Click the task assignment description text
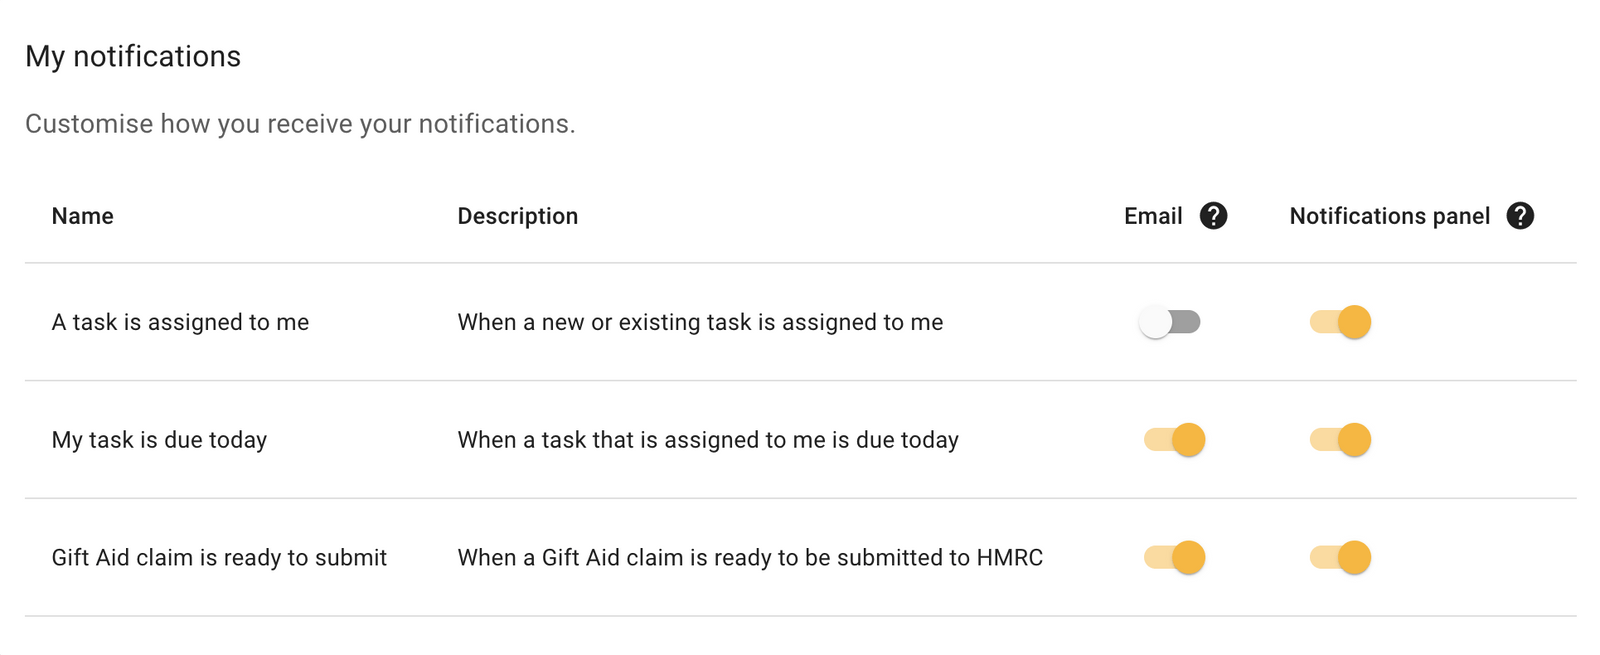The height and width of the screenshot is (655, 1600). coord(700,322)
